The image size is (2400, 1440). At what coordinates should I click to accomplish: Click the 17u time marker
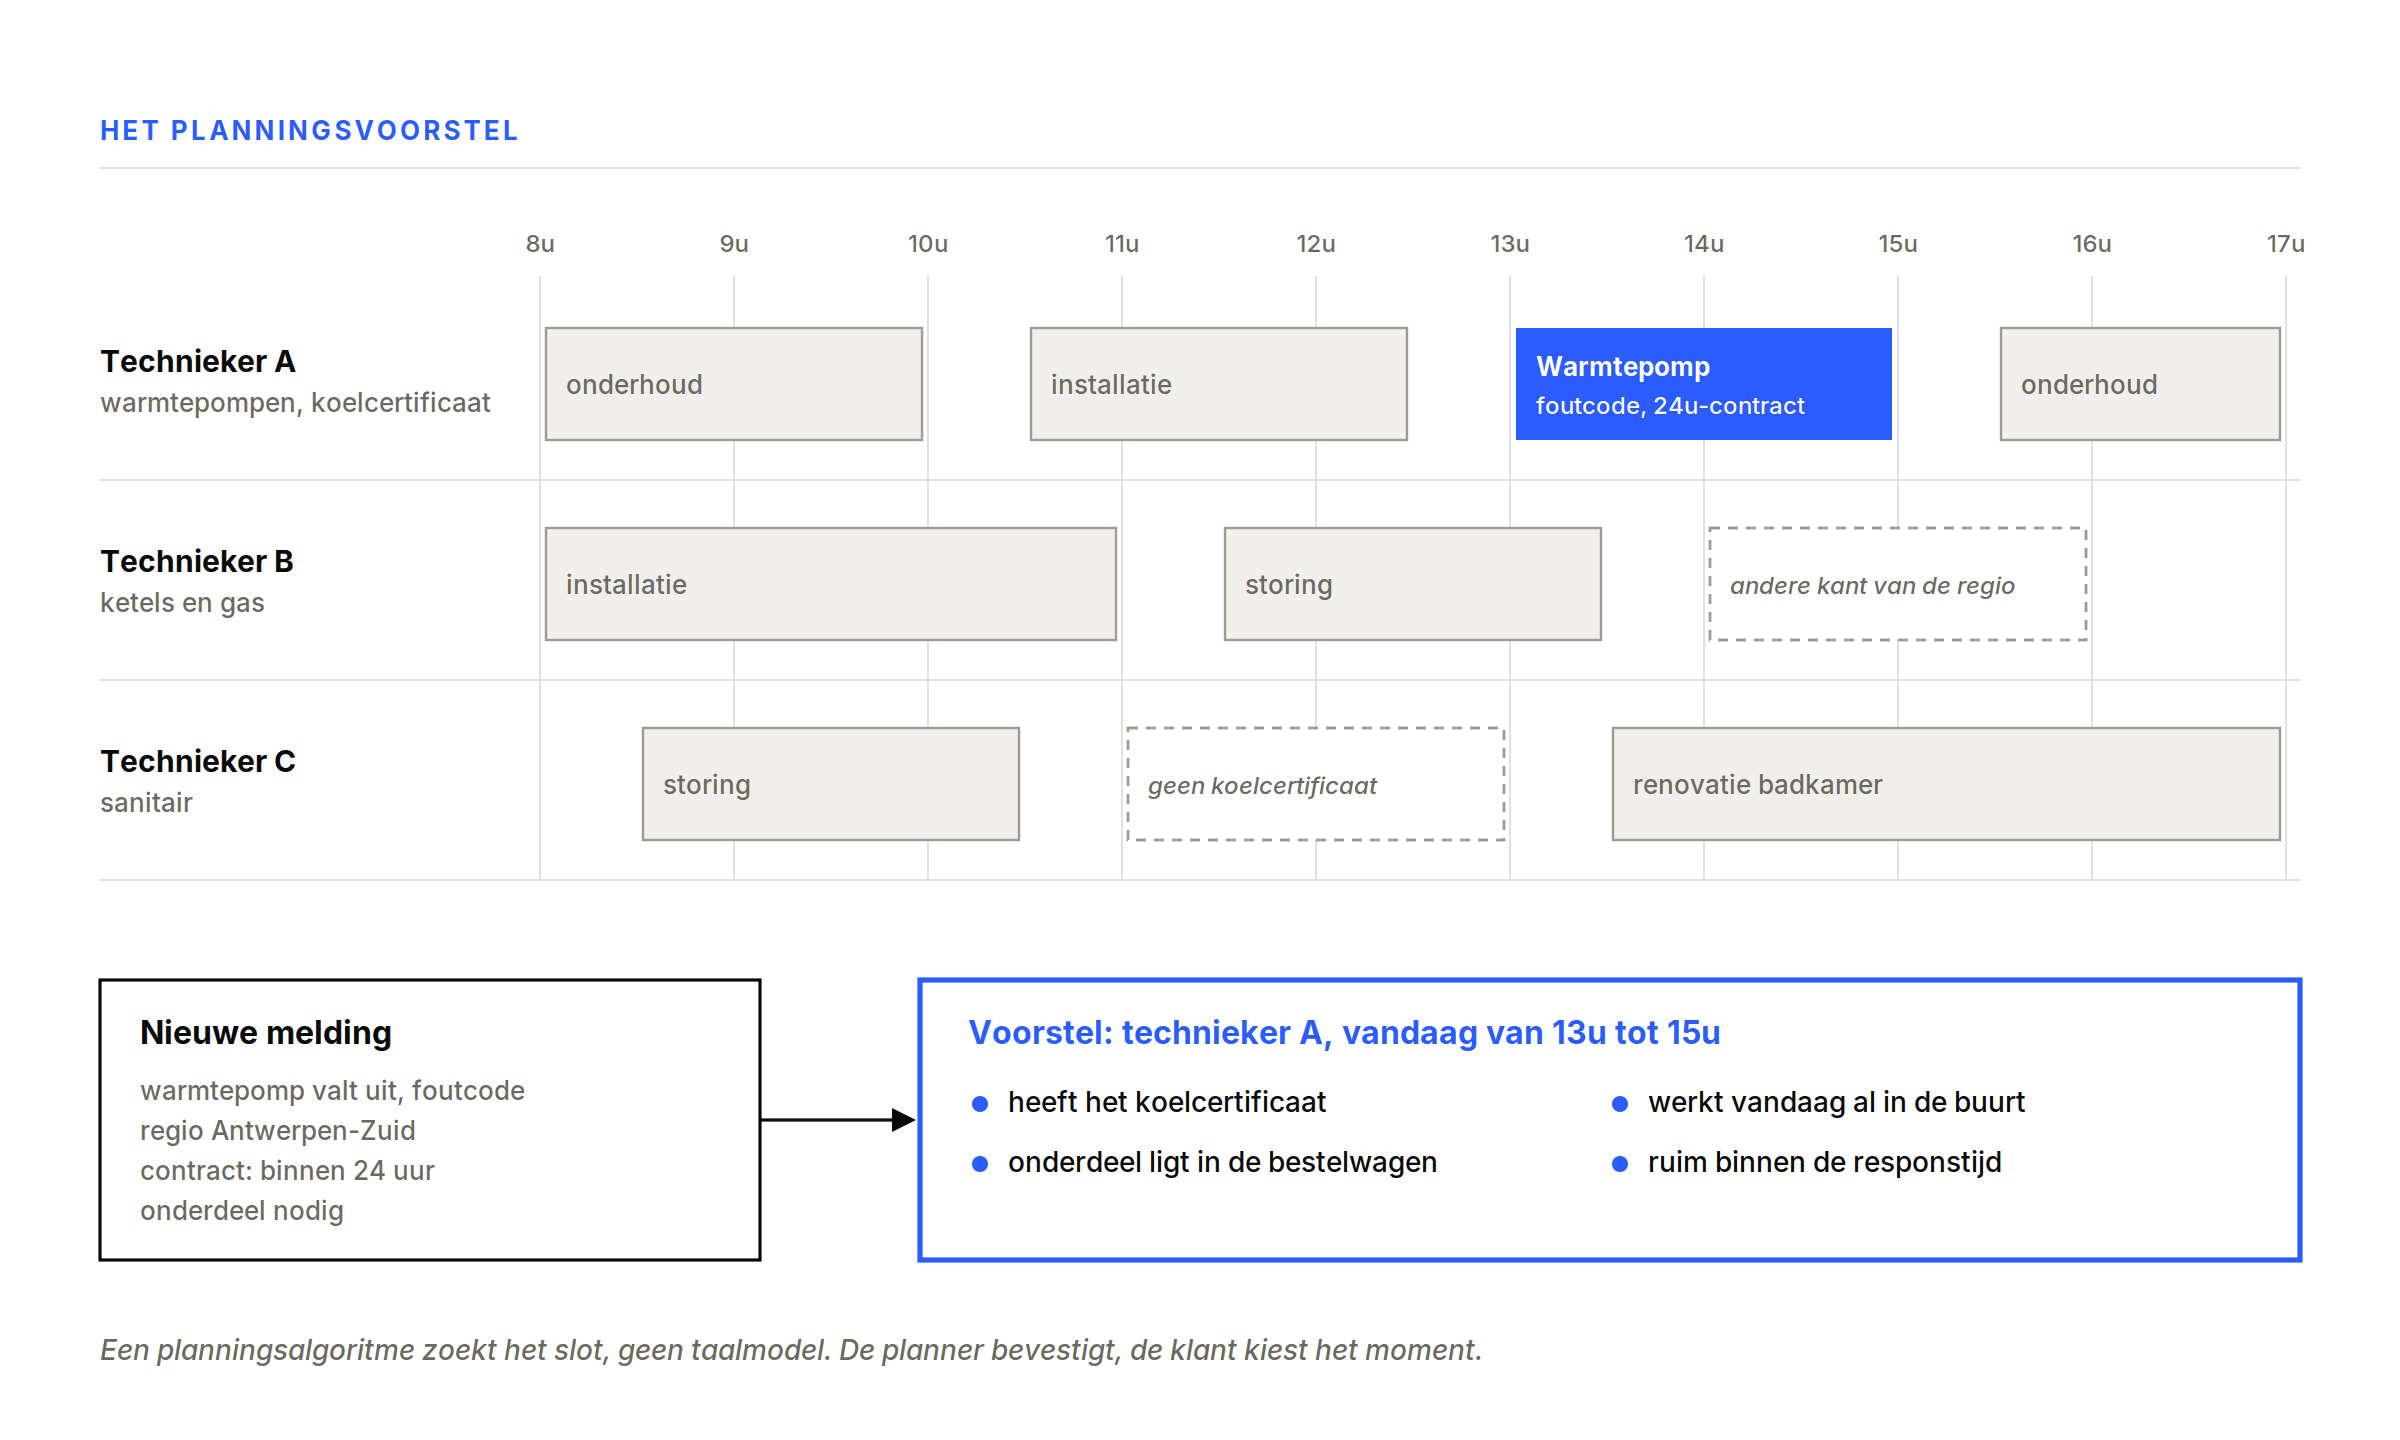[x=2286, y=244]
